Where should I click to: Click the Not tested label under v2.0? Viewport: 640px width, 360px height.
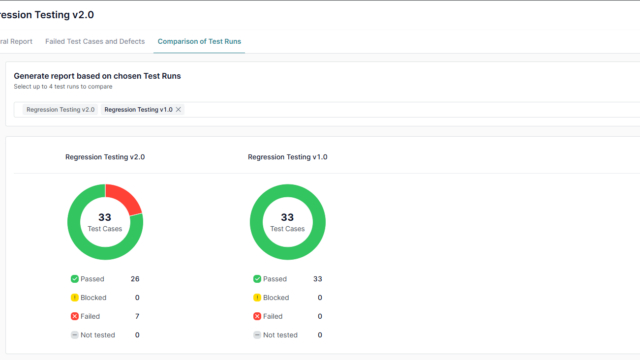[98, 335]
